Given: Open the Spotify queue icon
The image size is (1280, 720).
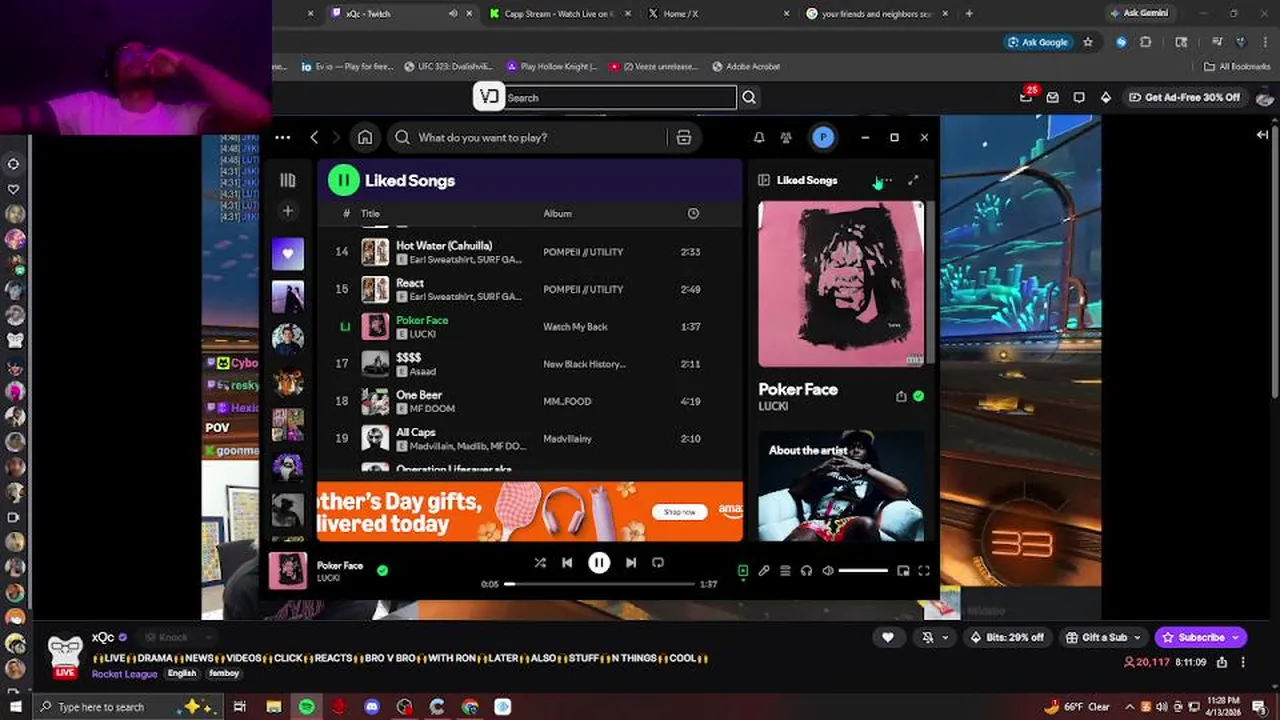Looking at the screenshot, I should tap(785, 571).
